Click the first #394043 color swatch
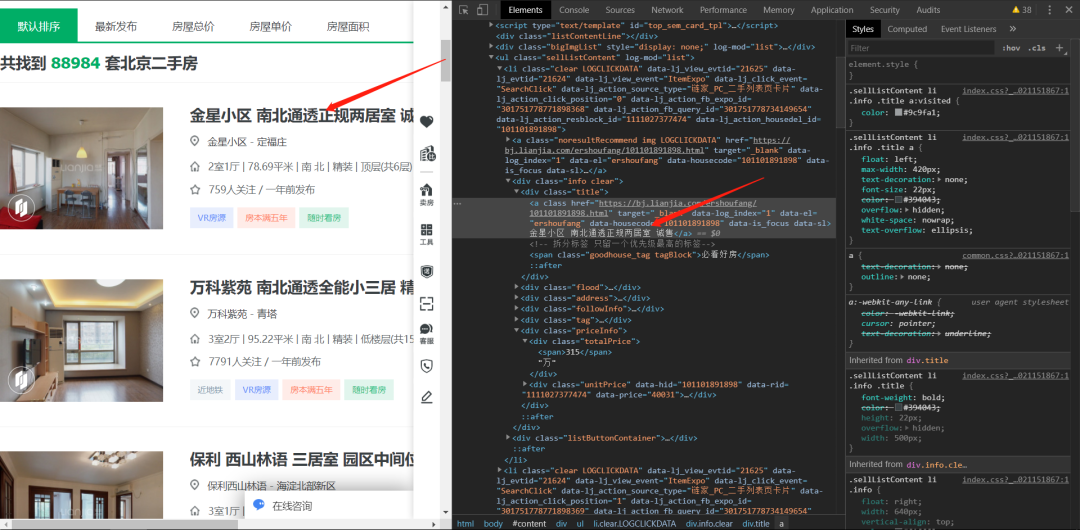Viewport: 1080px width, 530px height. point(898,200)
